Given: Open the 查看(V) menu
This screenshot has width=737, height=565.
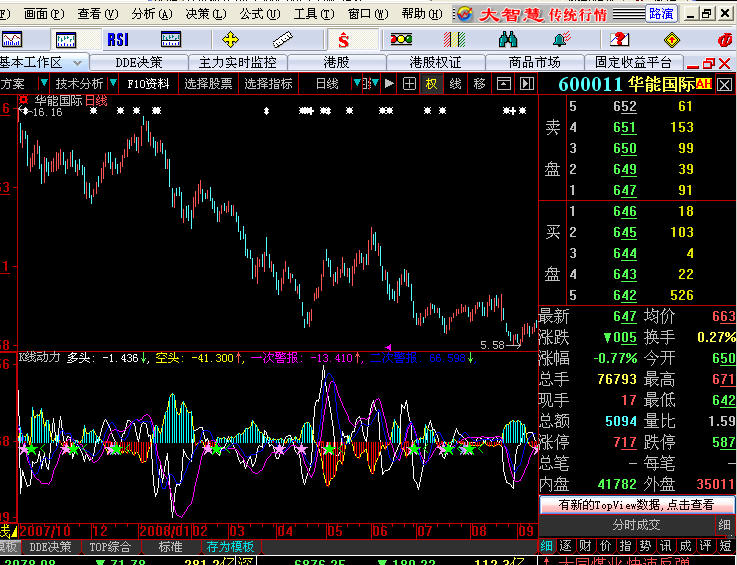Looking at the screenshot, I should tap(98, 14).
